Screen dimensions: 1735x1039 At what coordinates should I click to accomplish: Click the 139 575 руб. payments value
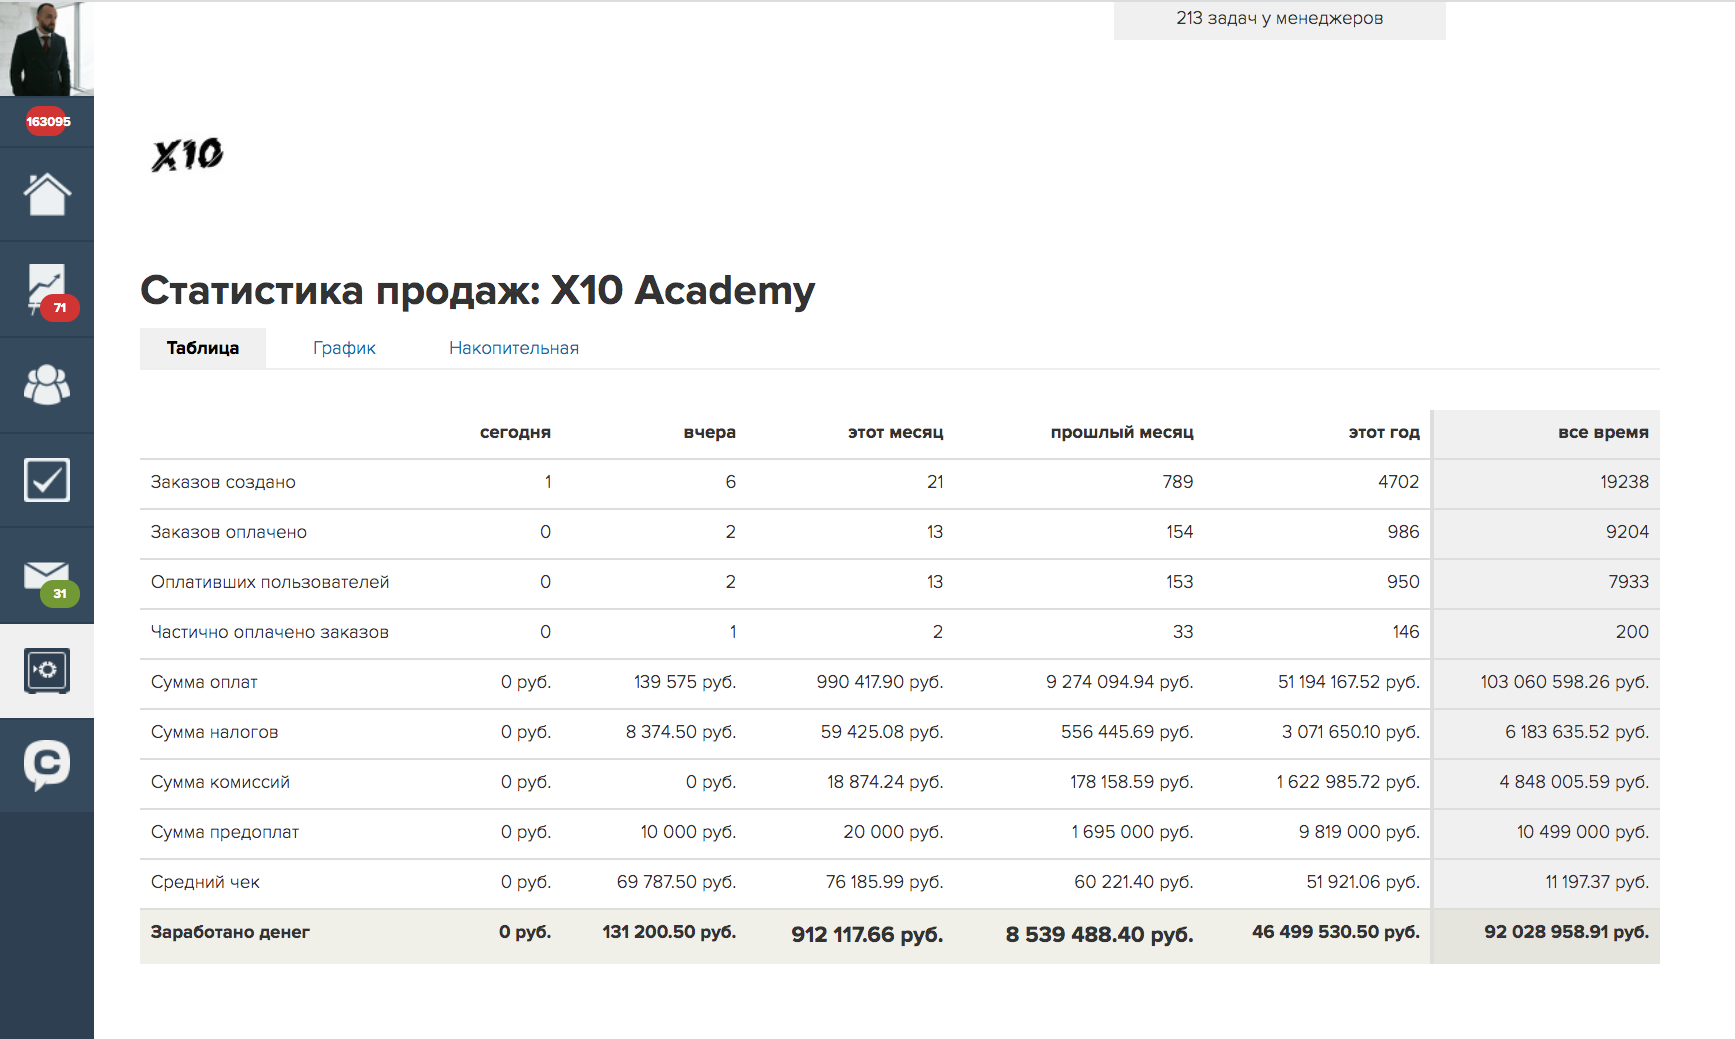tap(685, 682)
